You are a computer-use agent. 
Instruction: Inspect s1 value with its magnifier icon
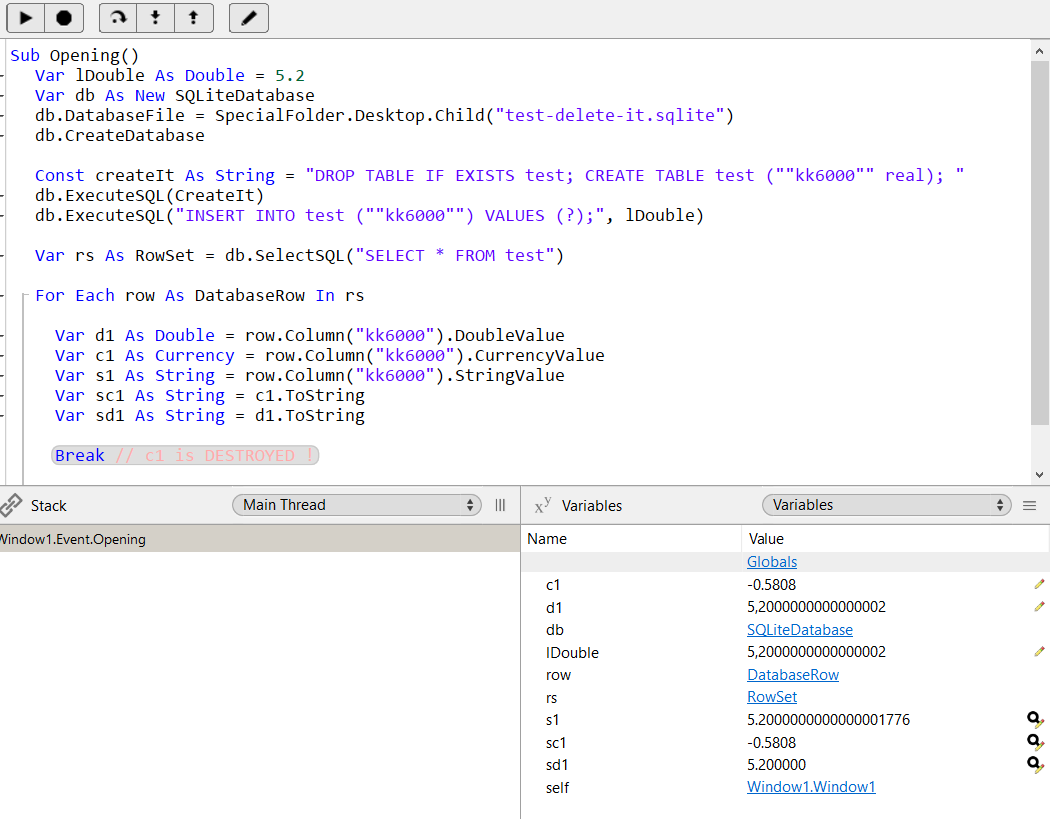[x=1034, y=719]
